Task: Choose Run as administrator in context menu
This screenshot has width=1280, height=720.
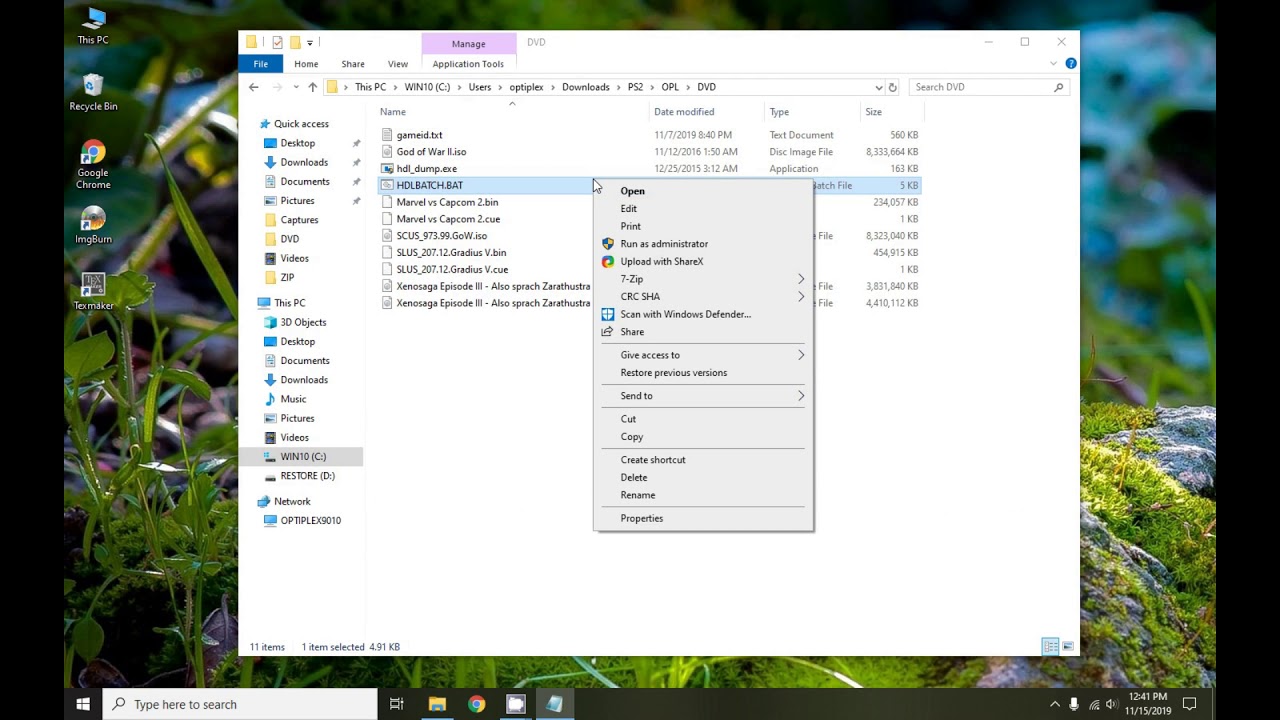Action: [703, 244]
